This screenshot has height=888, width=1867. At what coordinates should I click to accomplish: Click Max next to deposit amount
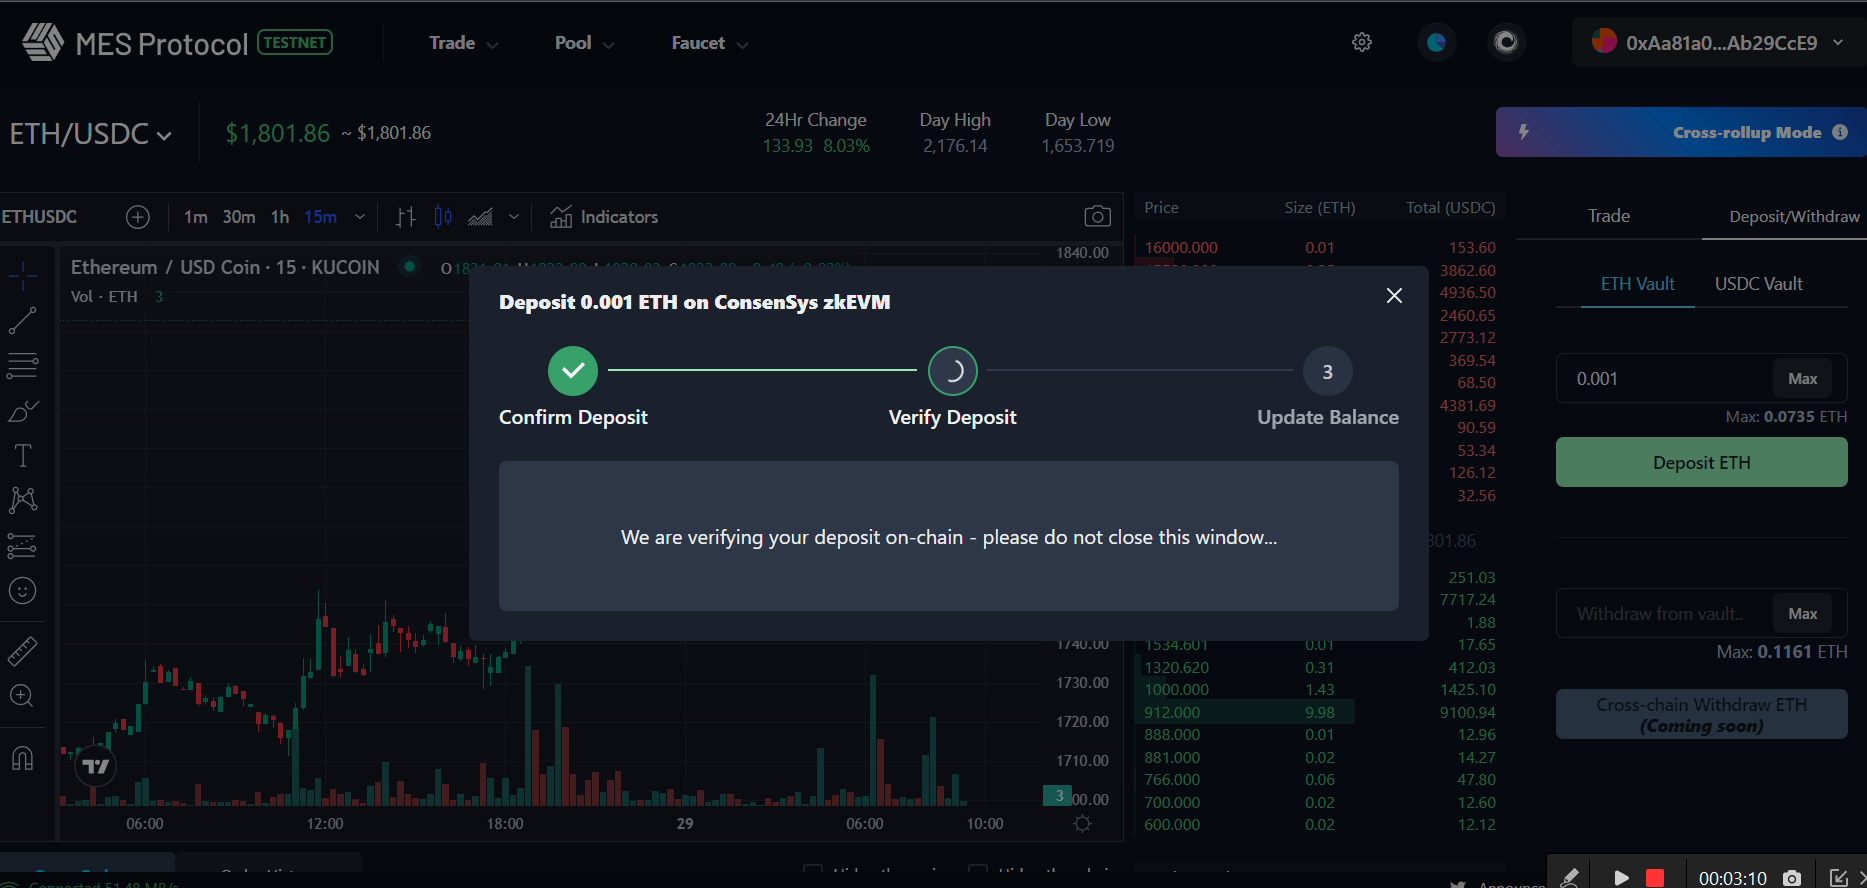point(1803,379)
